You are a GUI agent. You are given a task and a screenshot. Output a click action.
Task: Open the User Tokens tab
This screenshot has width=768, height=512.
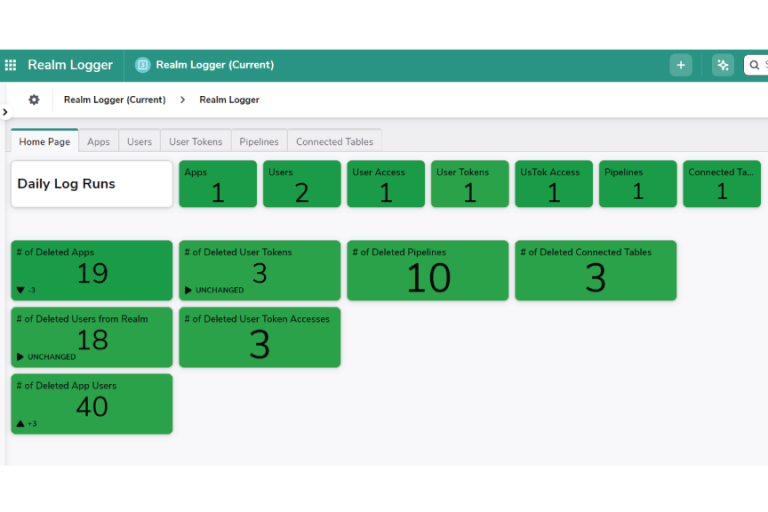click(x=195, y=142)
